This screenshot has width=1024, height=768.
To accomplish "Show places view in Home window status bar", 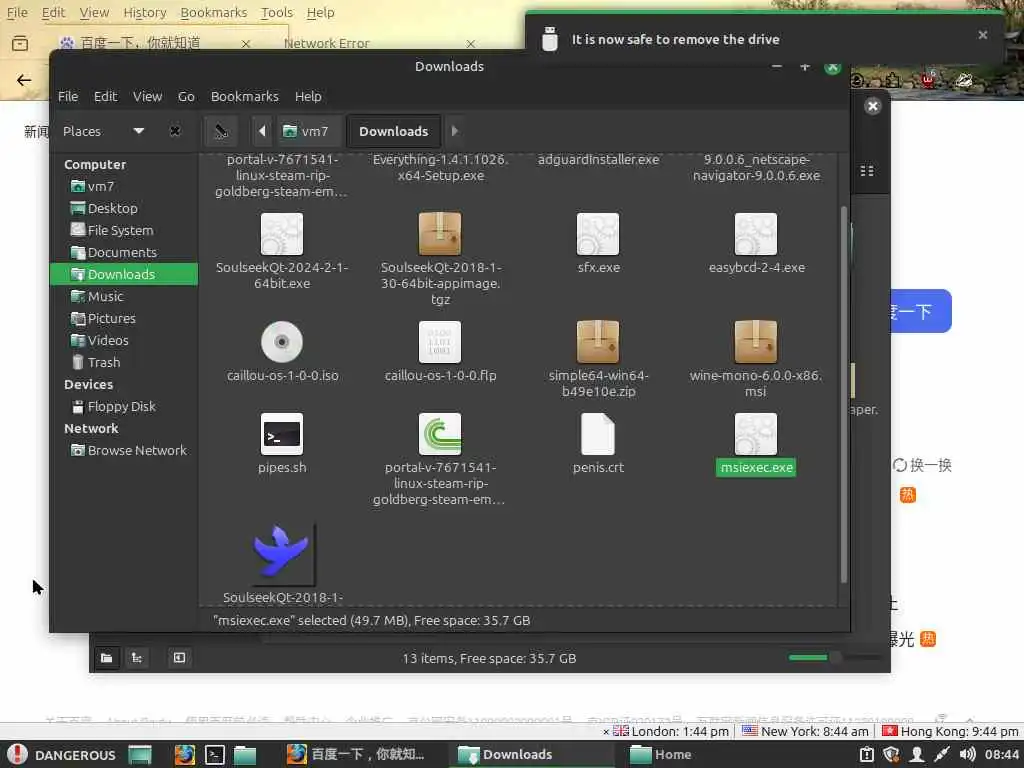I will [106, 658].
